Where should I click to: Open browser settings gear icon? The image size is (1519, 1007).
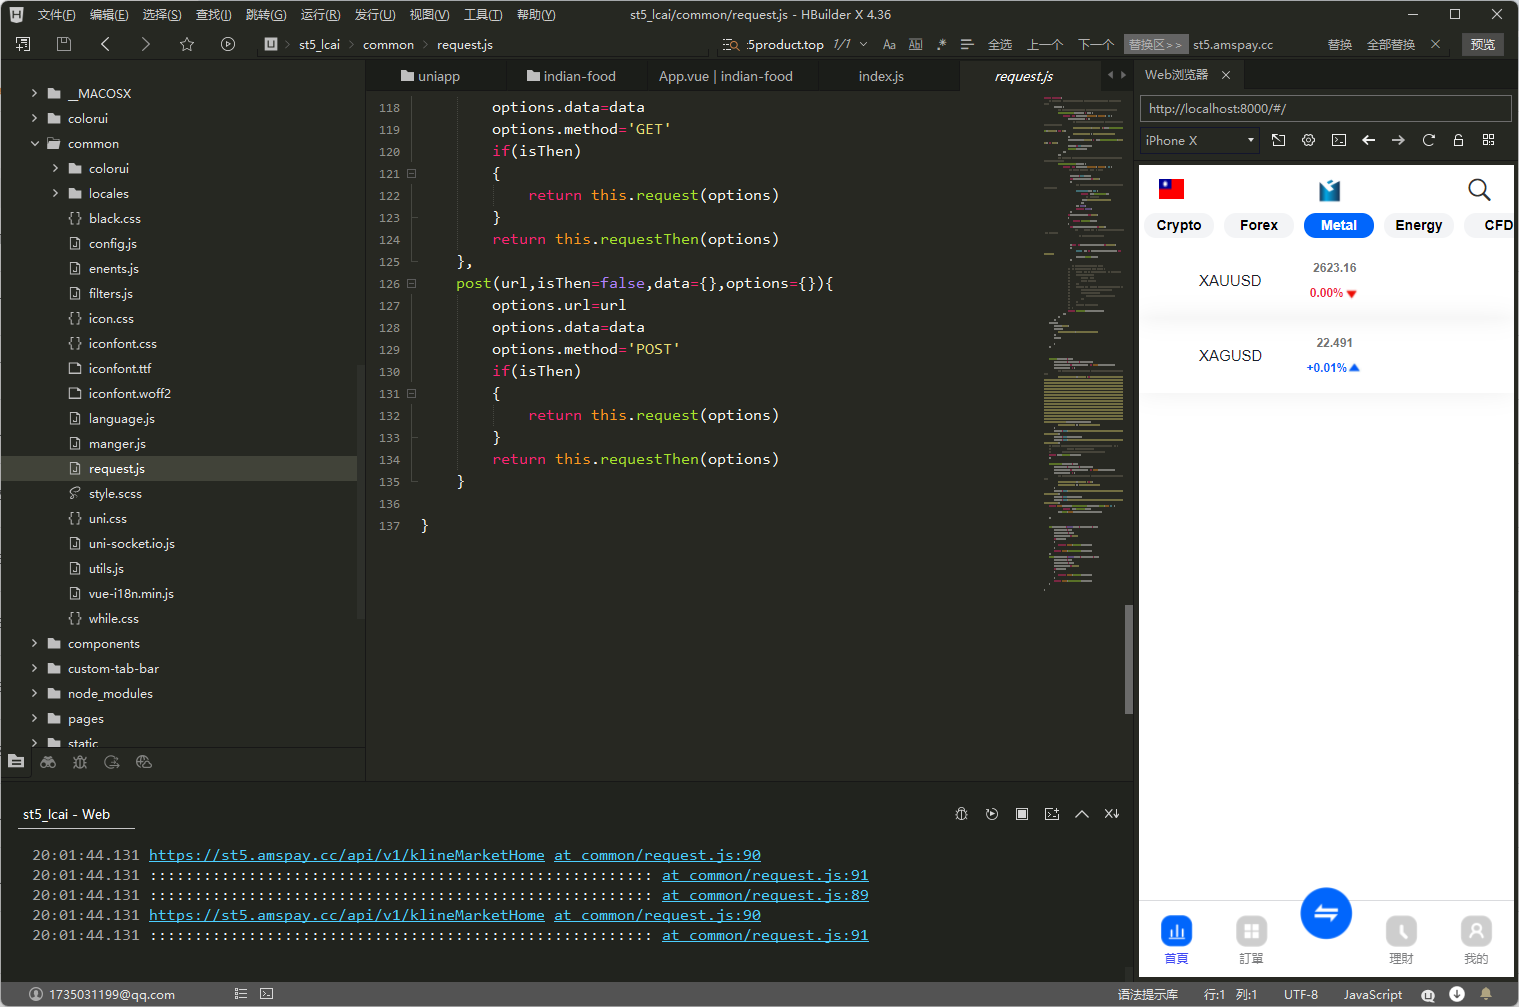(x=1308, y=140)
